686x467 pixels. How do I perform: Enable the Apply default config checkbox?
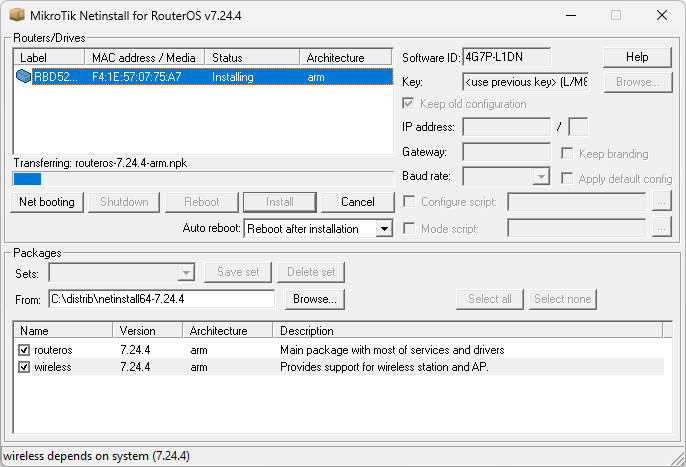567,179
